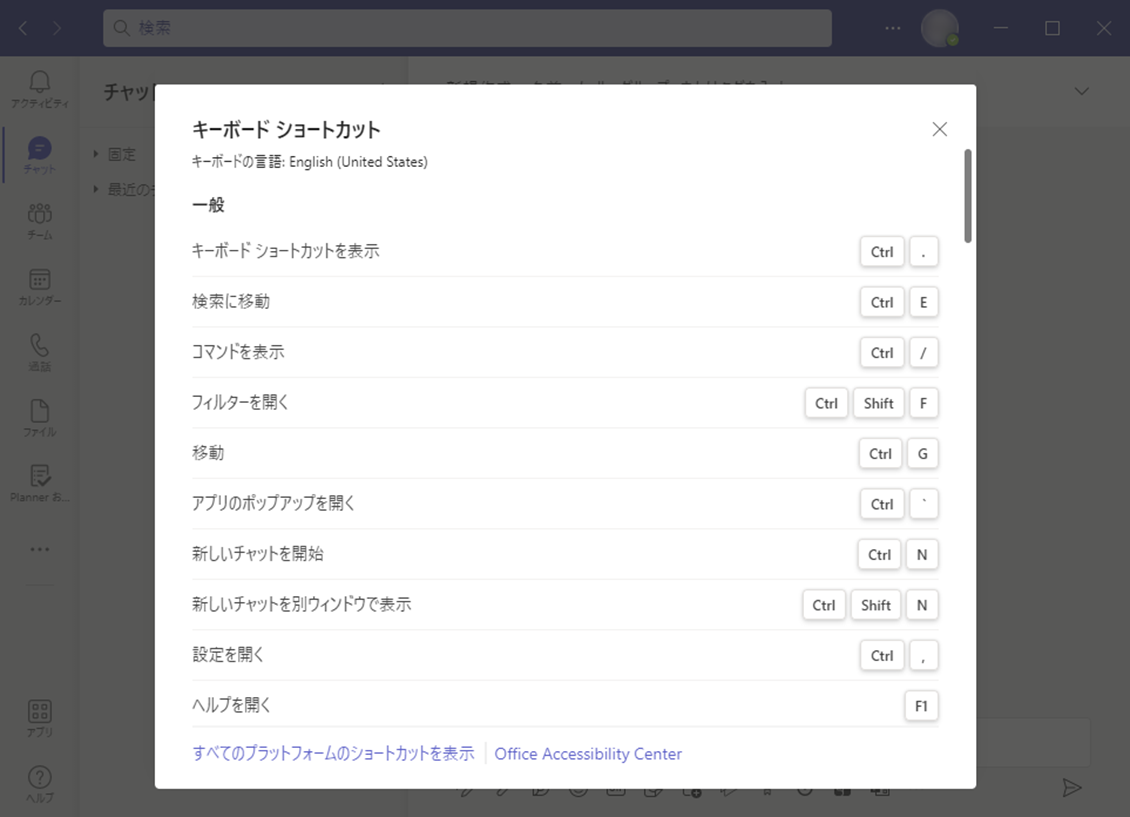
Task: Open ファイル in the sidebar
Action: (40, 418)
